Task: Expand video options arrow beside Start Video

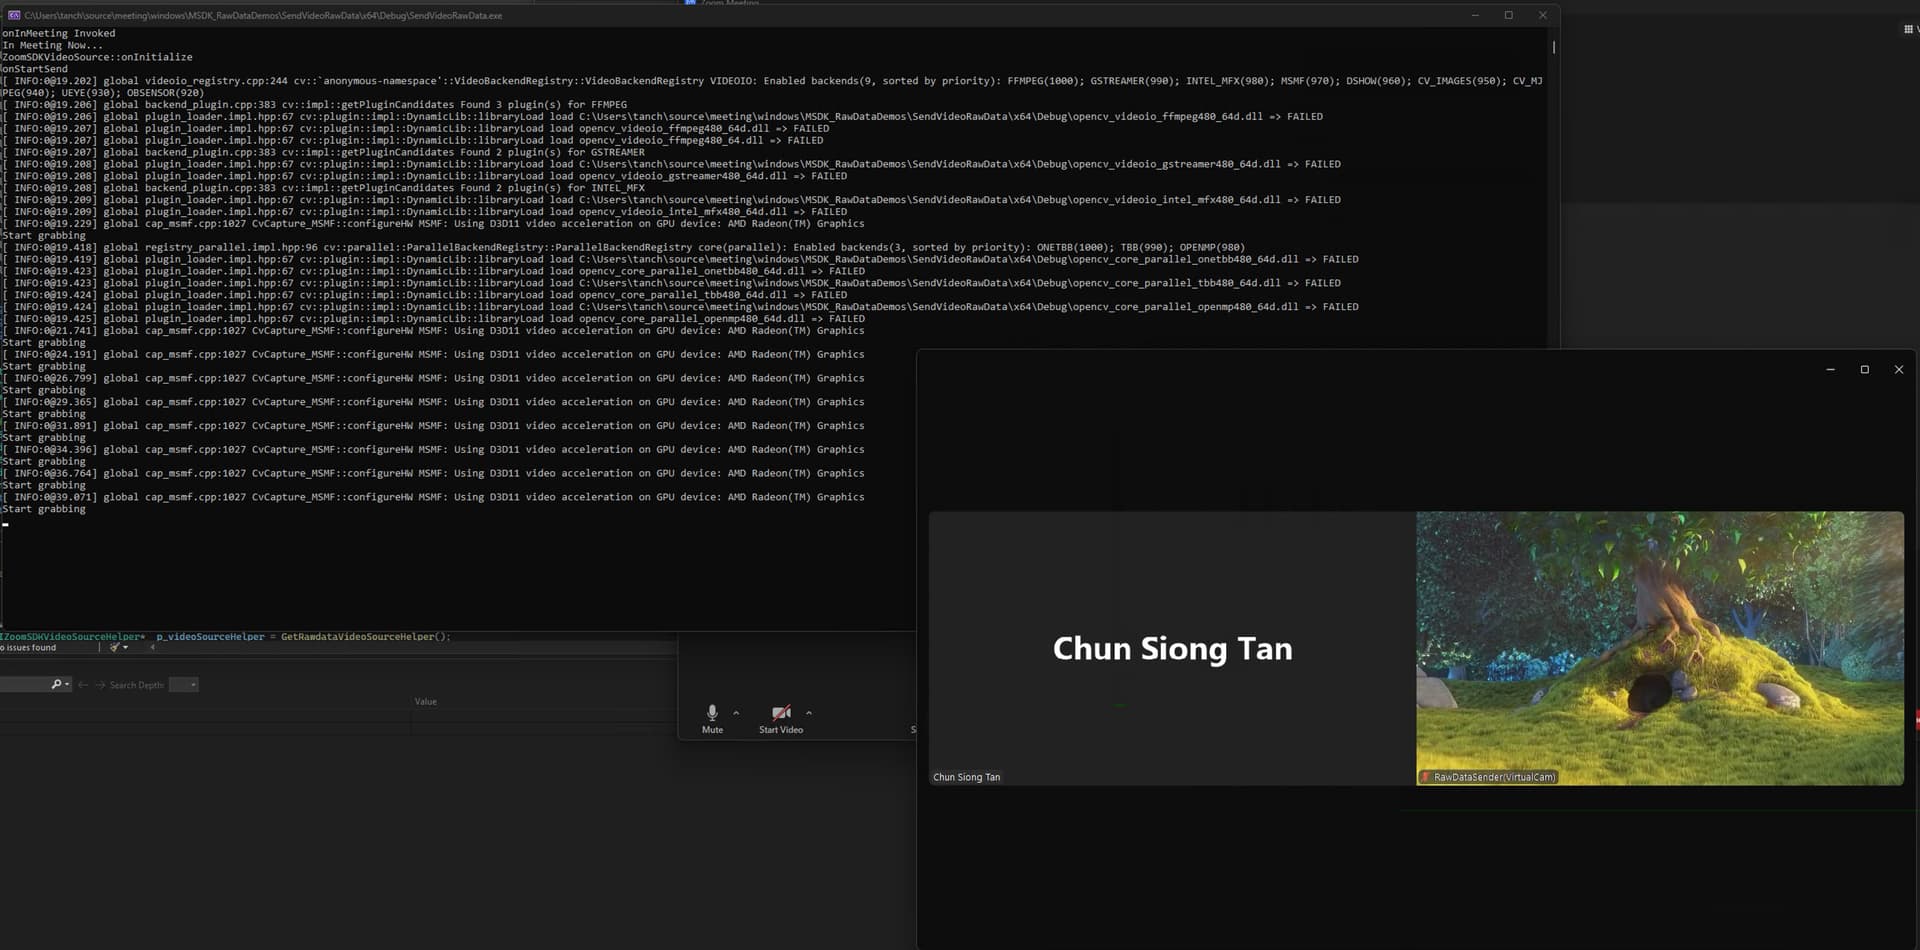Action: pos(809,713)
